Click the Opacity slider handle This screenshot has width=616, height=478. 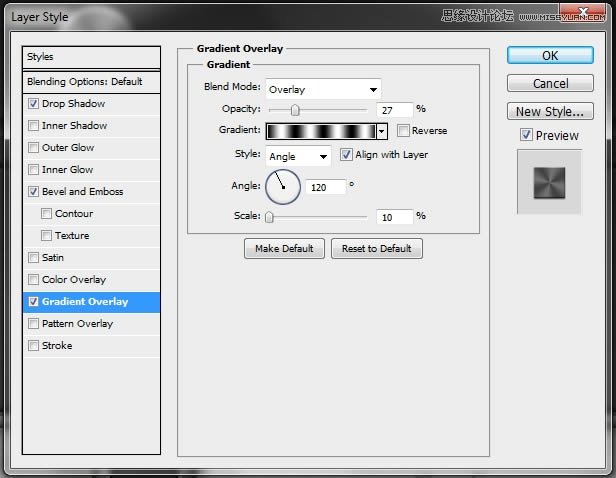[x=295, y=110]
